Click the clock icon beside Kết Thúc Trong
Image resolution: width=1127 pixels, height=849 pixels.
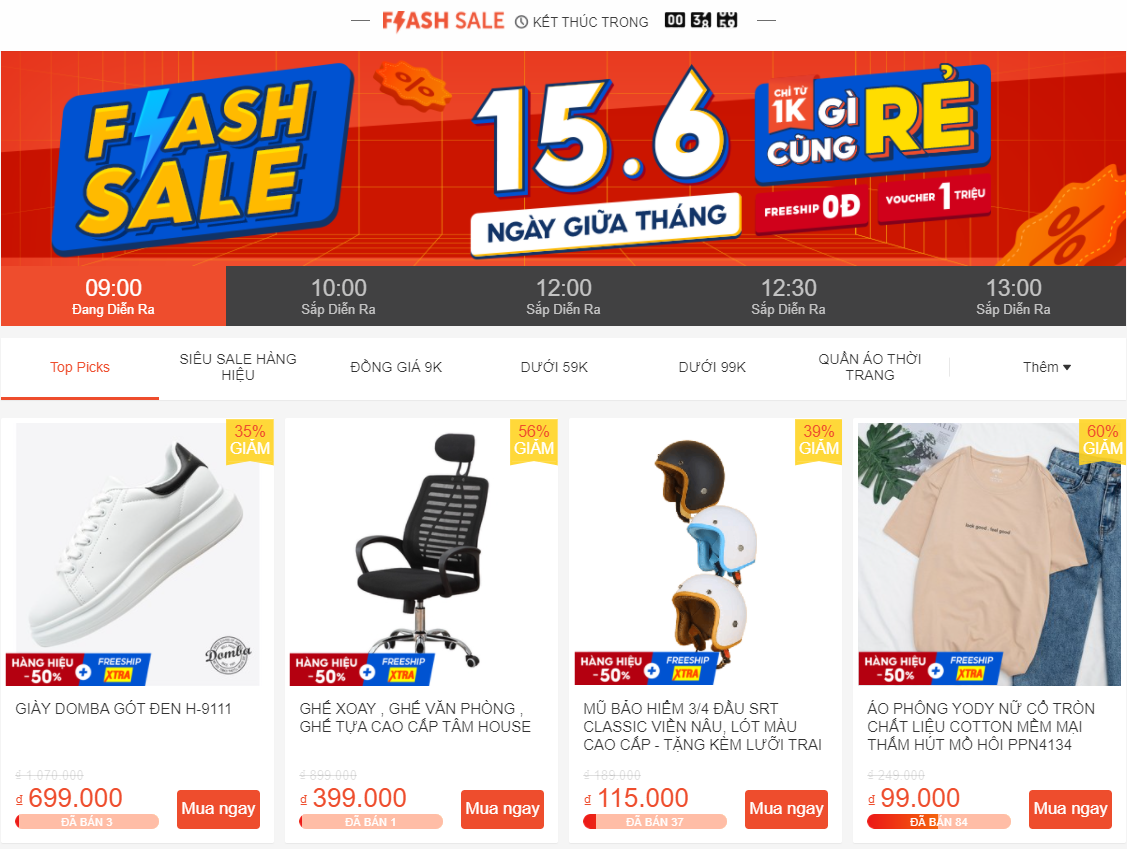pos(521,22)
